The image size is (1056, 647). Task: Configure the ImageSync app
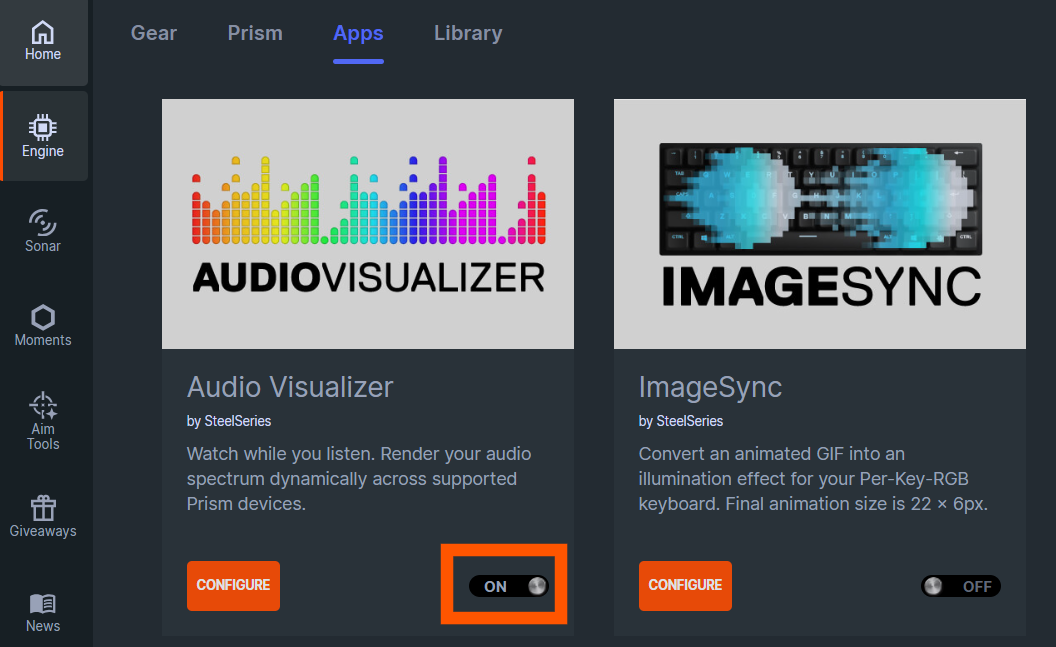click(x=685, y=585)
